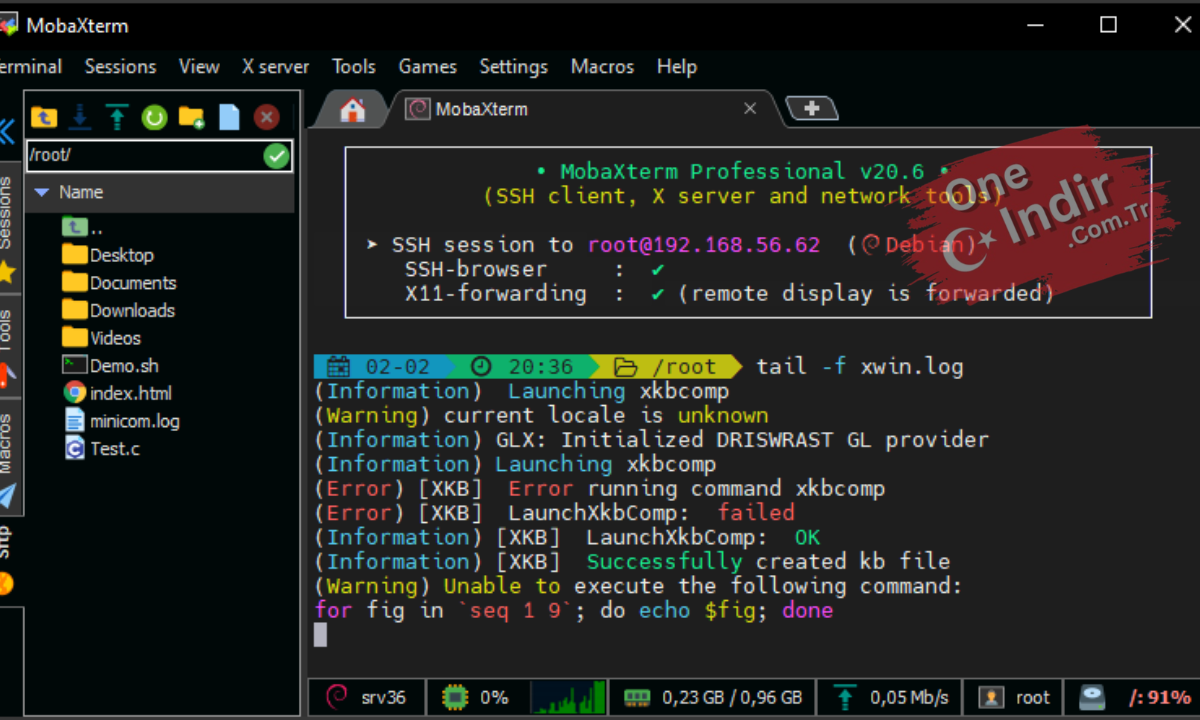The height and width of the screenshot is (720, 1200).
Task: Click the red delete icon
Action: pyautogui.click(x=266, y=118)
